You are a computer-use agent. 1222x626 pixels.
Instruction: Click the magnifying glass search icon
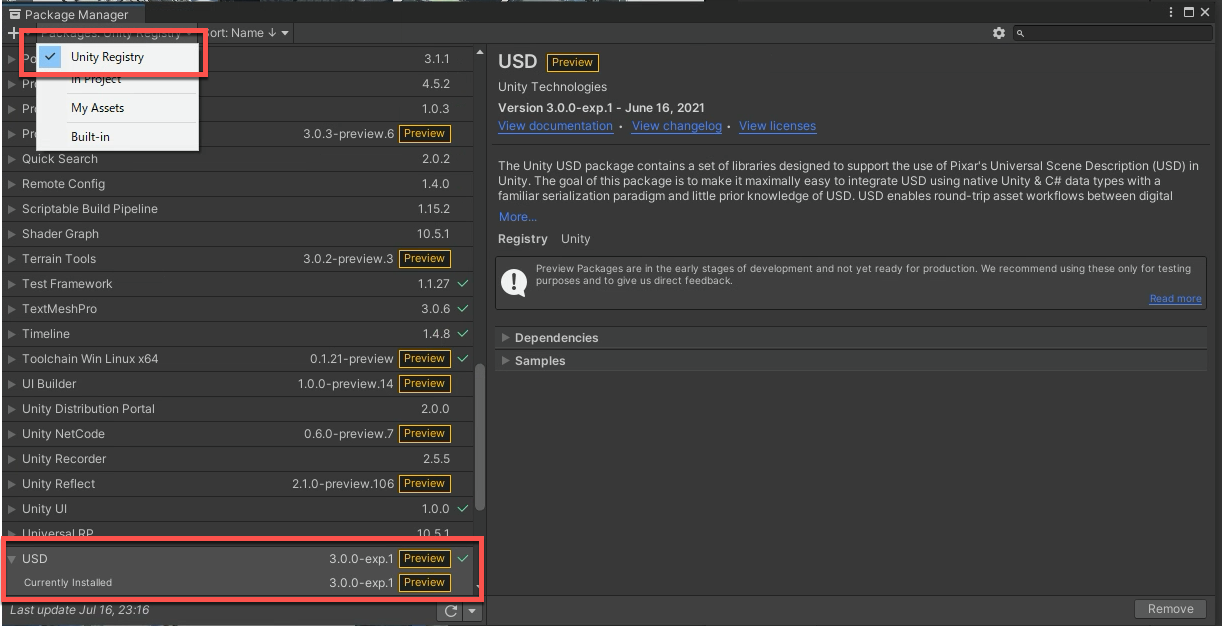click(x=1020, y=33)
